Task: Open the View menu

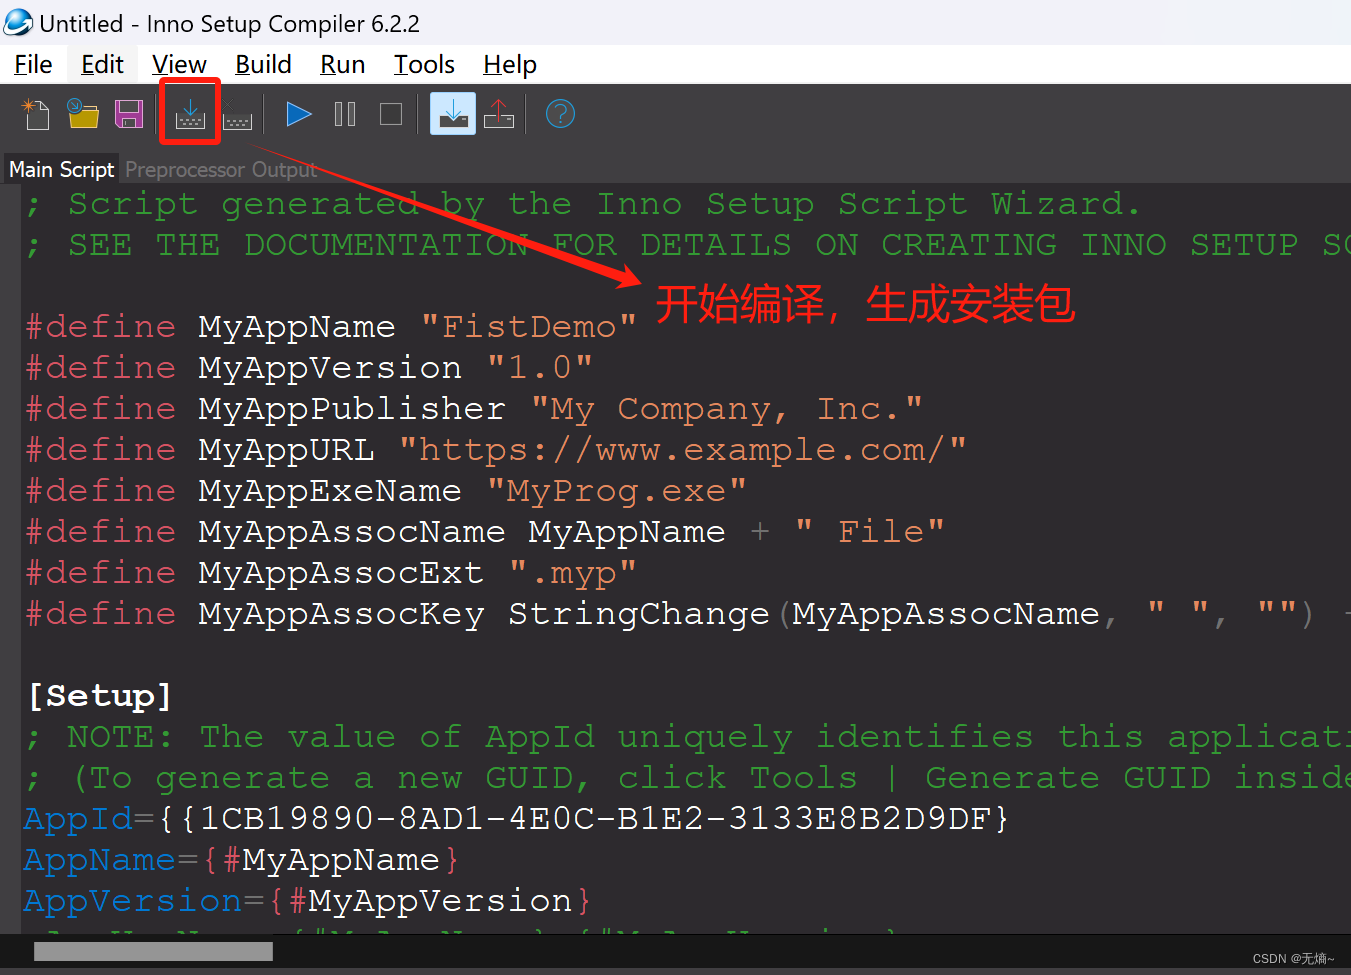Action: [178, 64]
